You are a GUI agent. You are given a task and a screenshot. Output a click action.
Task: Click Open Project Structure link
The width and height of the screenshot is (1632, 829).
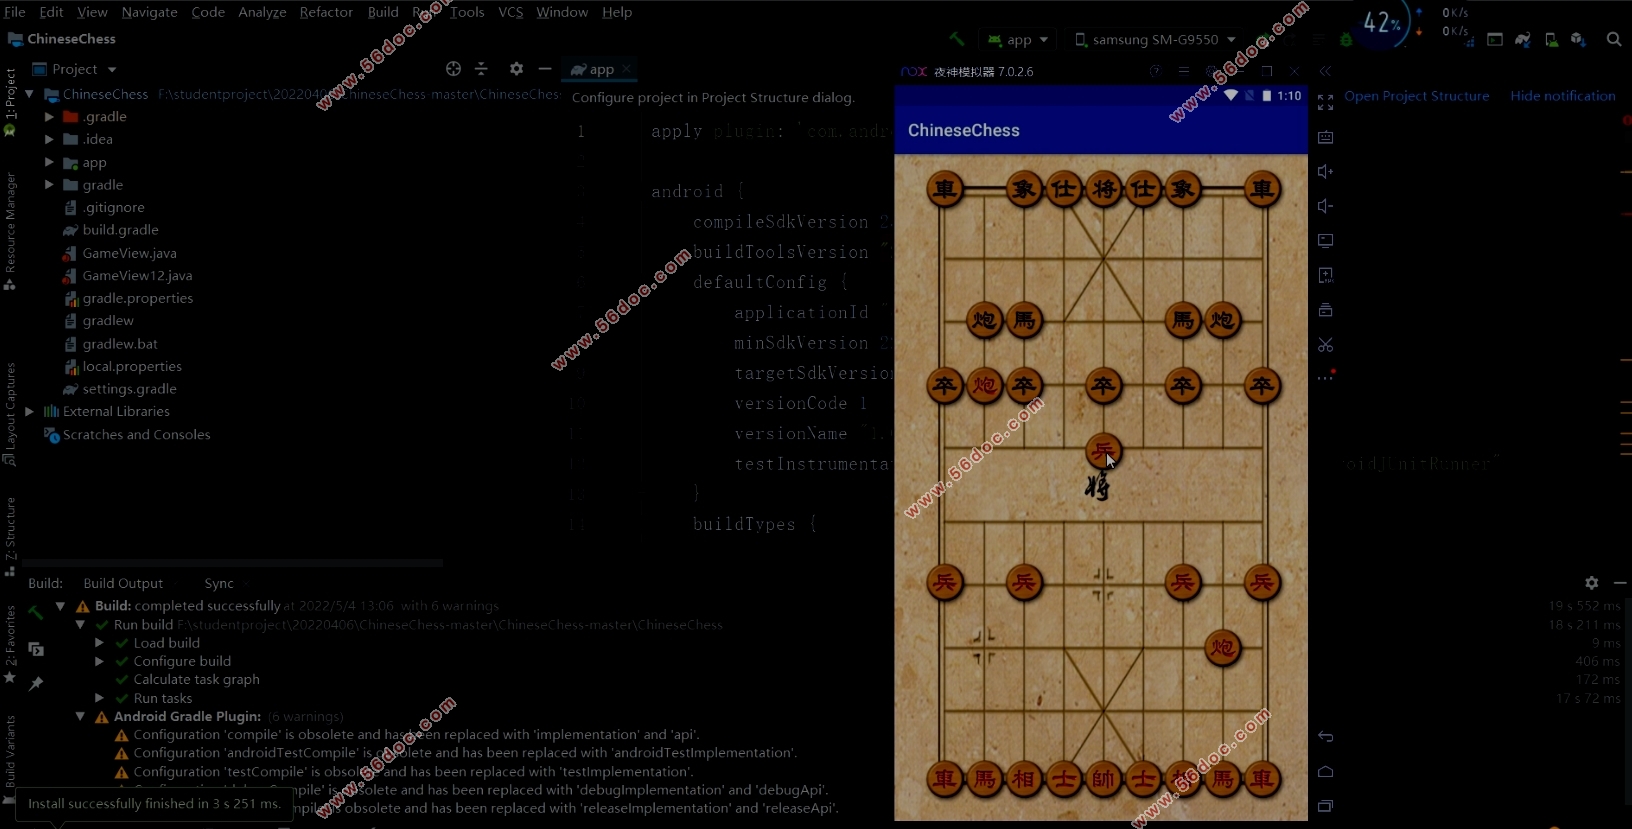click(x=1416, y=96)
